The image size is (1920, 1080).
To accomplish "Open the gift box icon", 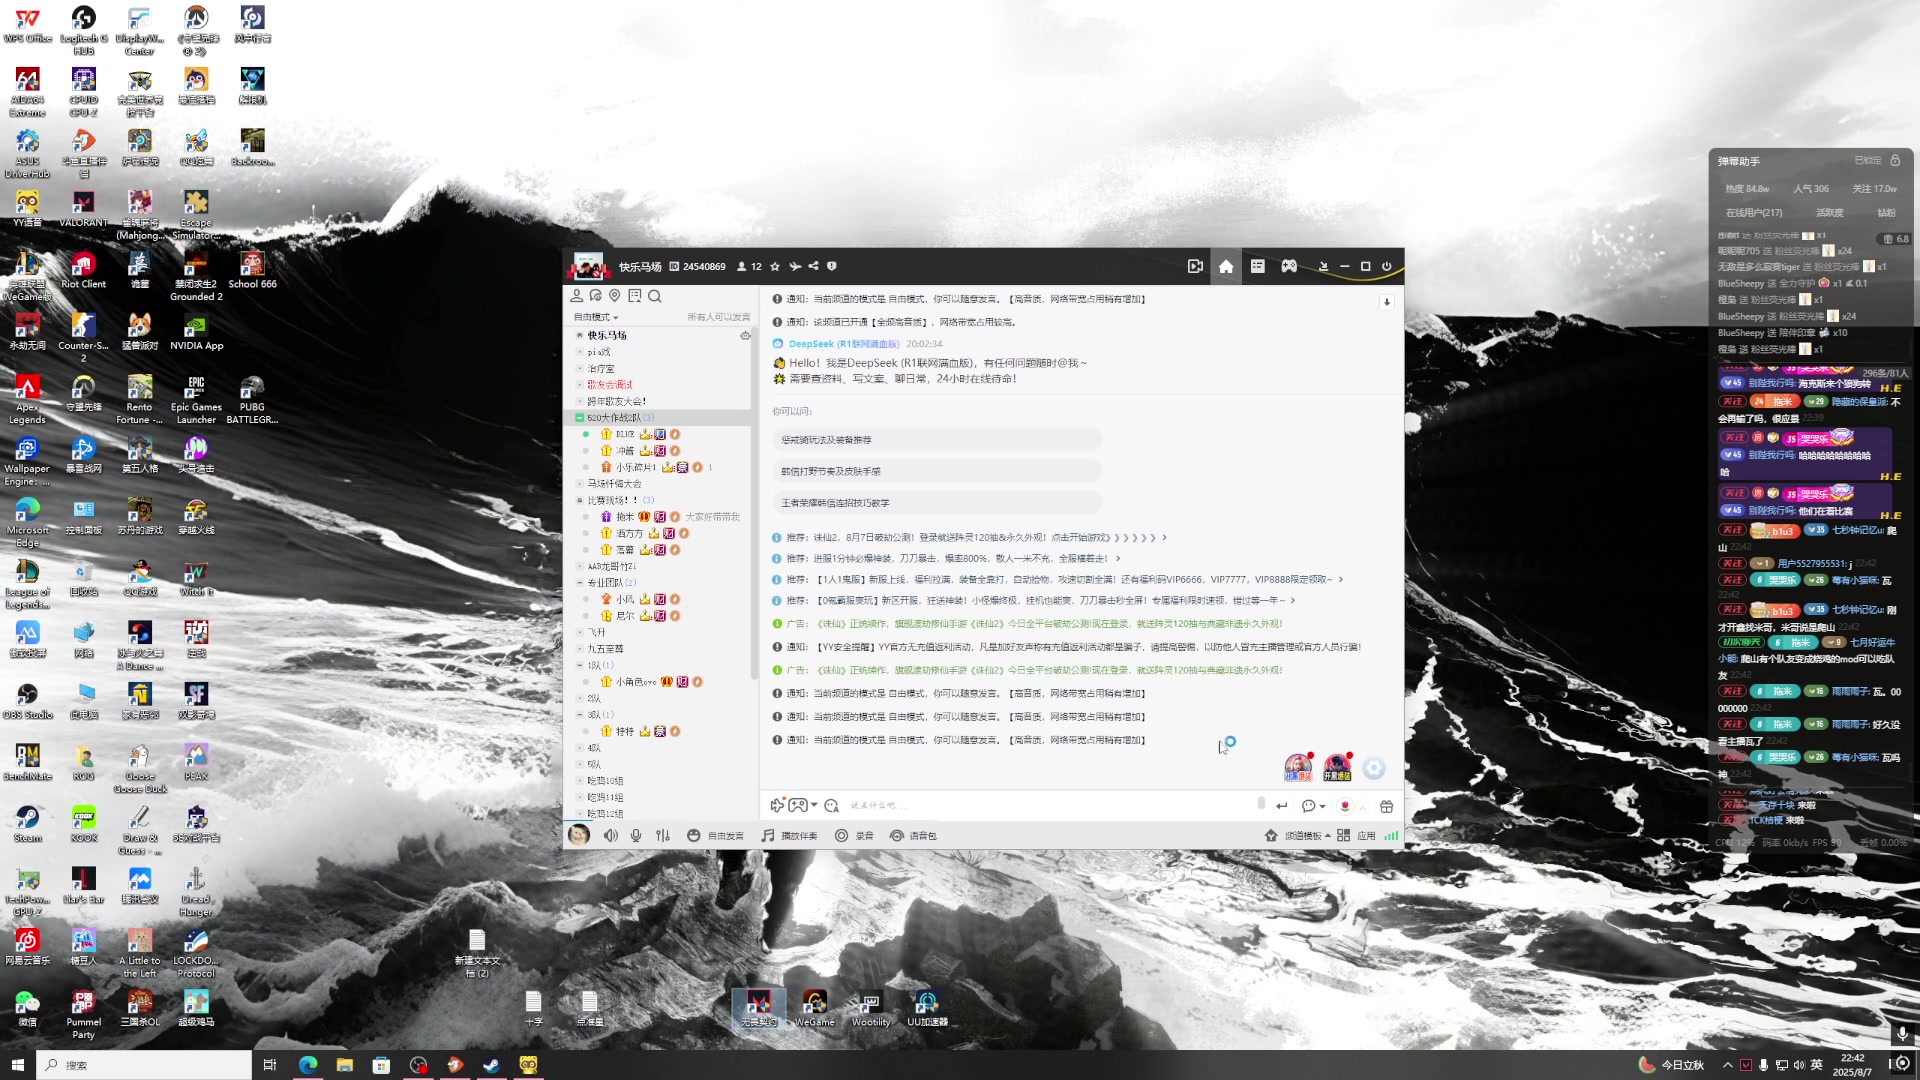I will 1386,805.
